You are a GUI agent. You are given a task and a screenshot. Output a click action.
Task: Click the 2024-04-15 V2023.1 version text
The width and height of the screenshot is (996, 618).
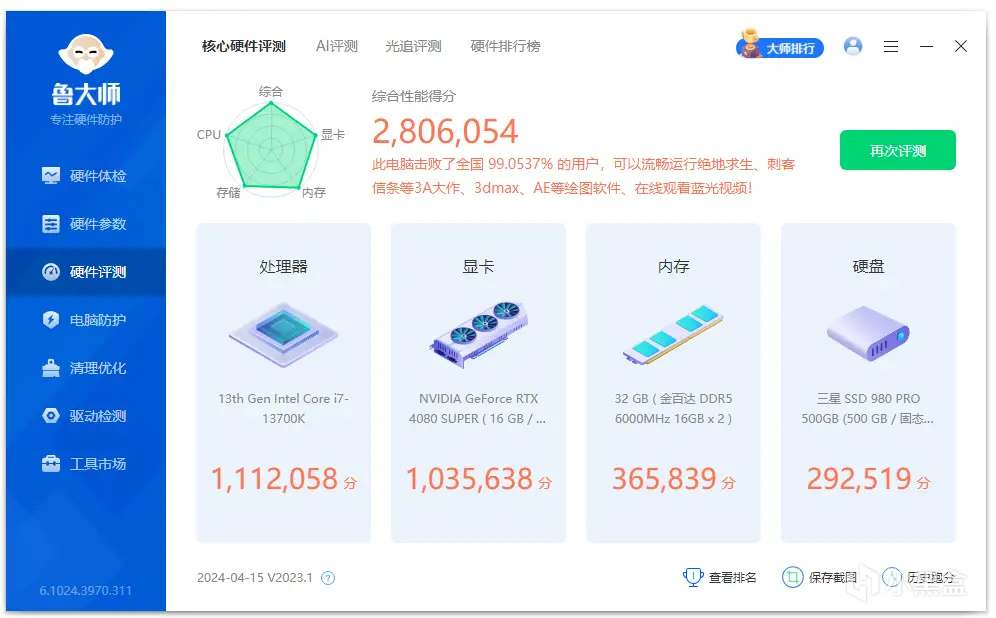click(x=255, y=577)
